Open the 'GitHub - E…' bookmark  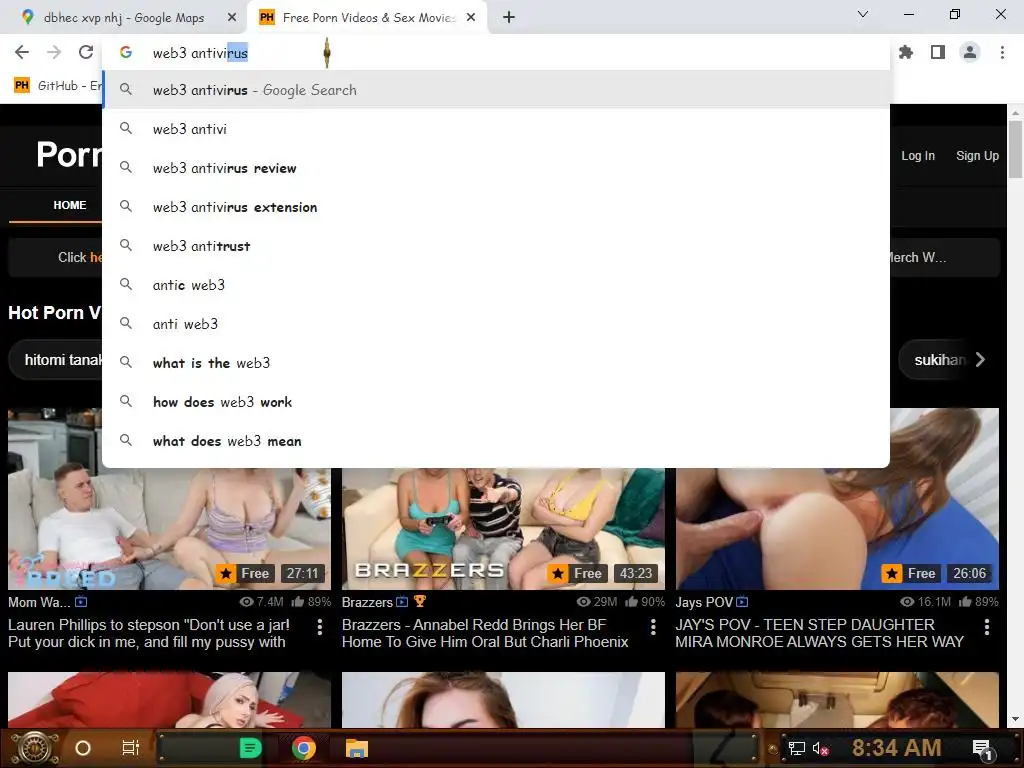tap(57, 86)
